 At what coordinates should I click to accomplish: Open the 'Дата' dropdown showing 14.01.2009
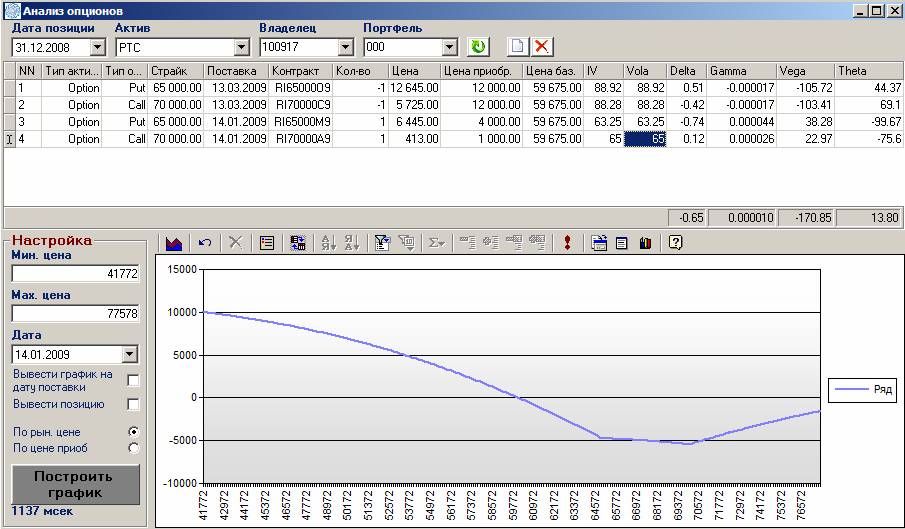tap(130, 354)
